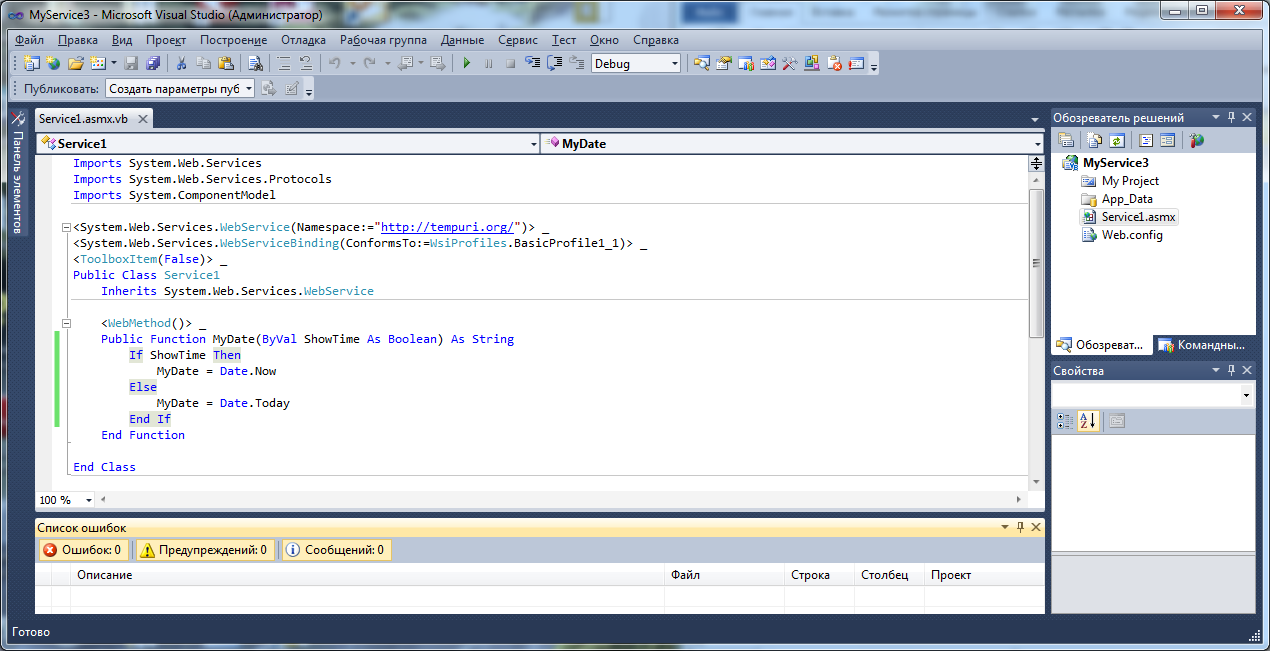Screen dimensions: 1270x651
Task: Click http://tempuri.org/ link in code
Action: click(448, 227)
